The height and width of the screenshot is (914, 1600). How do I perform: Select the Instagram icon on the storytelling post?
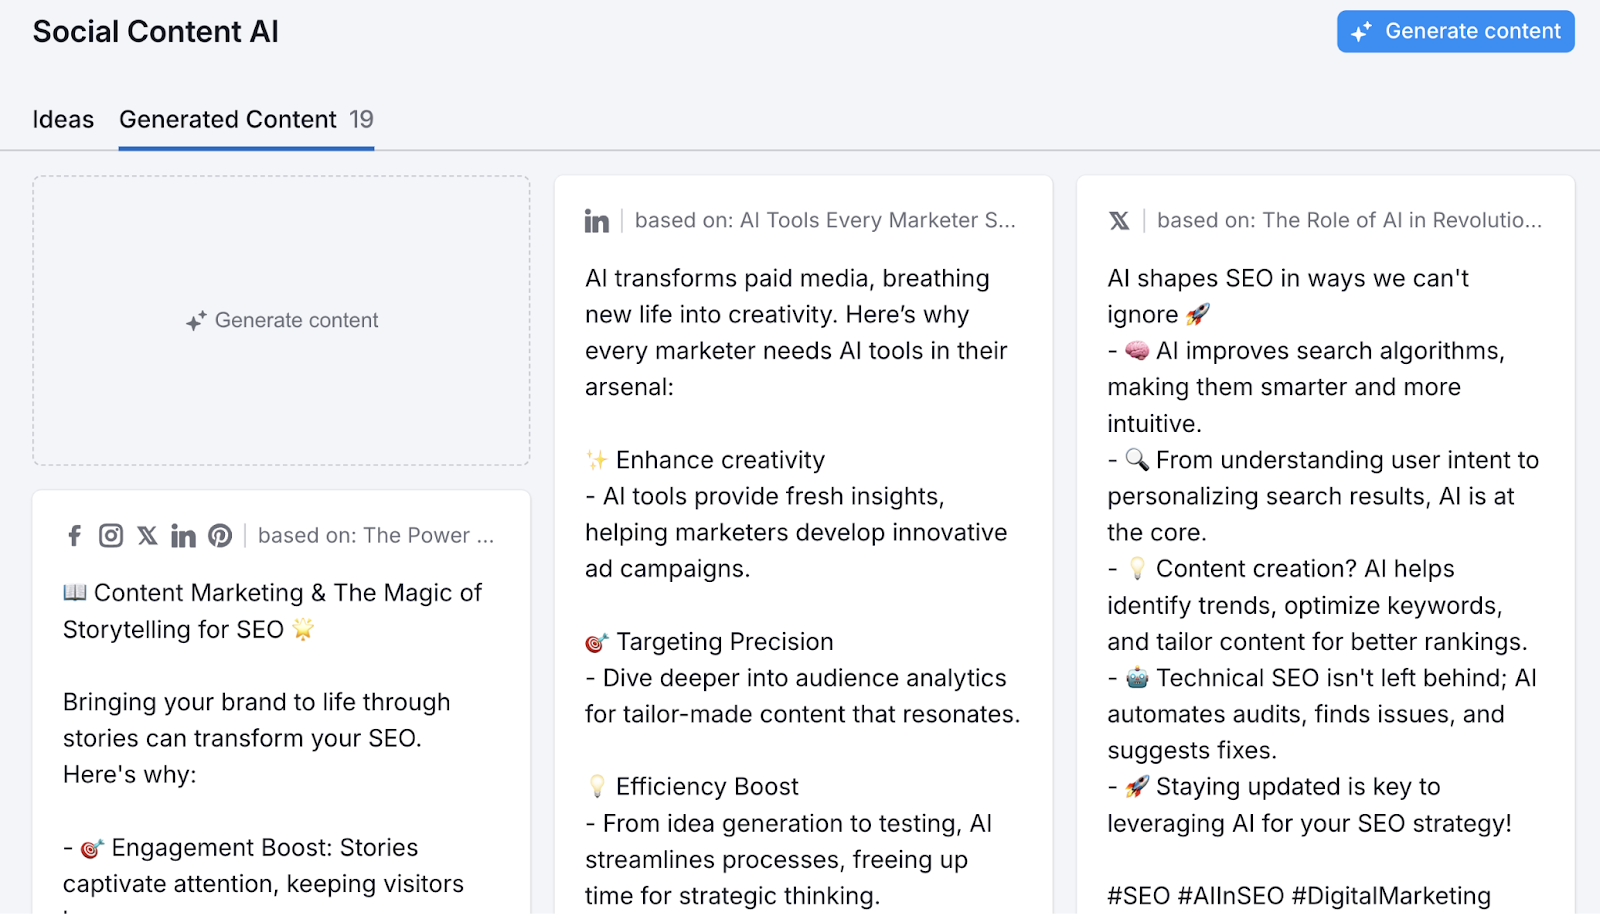click(x=110, y=535)
